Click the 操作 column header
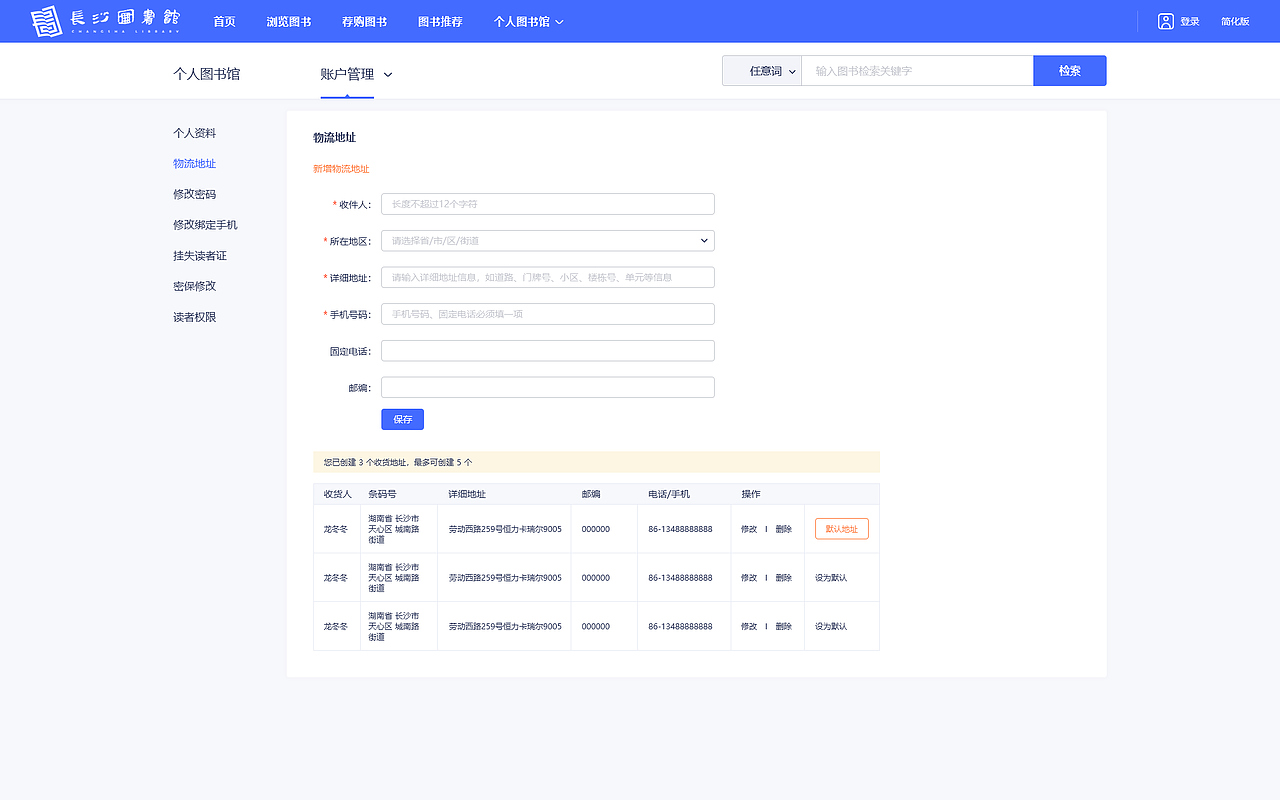This screenshot has height=800, width=1280. (751, 494)
